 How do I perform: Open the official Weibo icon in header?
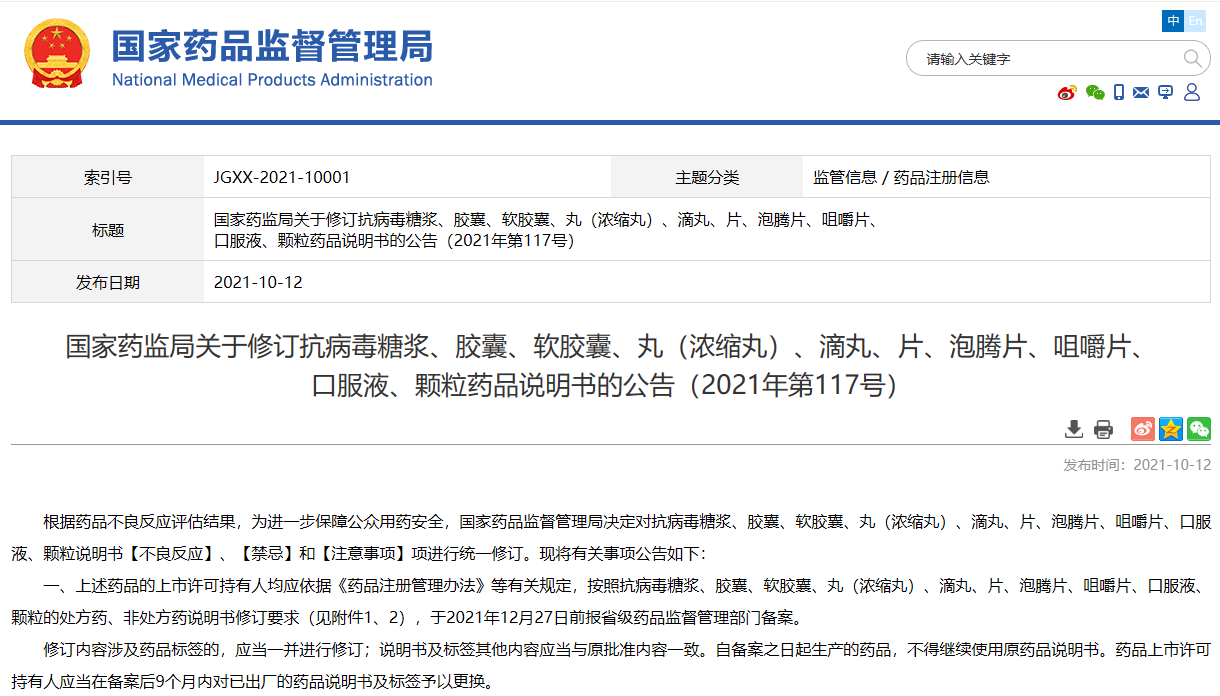pos(1067,93)
